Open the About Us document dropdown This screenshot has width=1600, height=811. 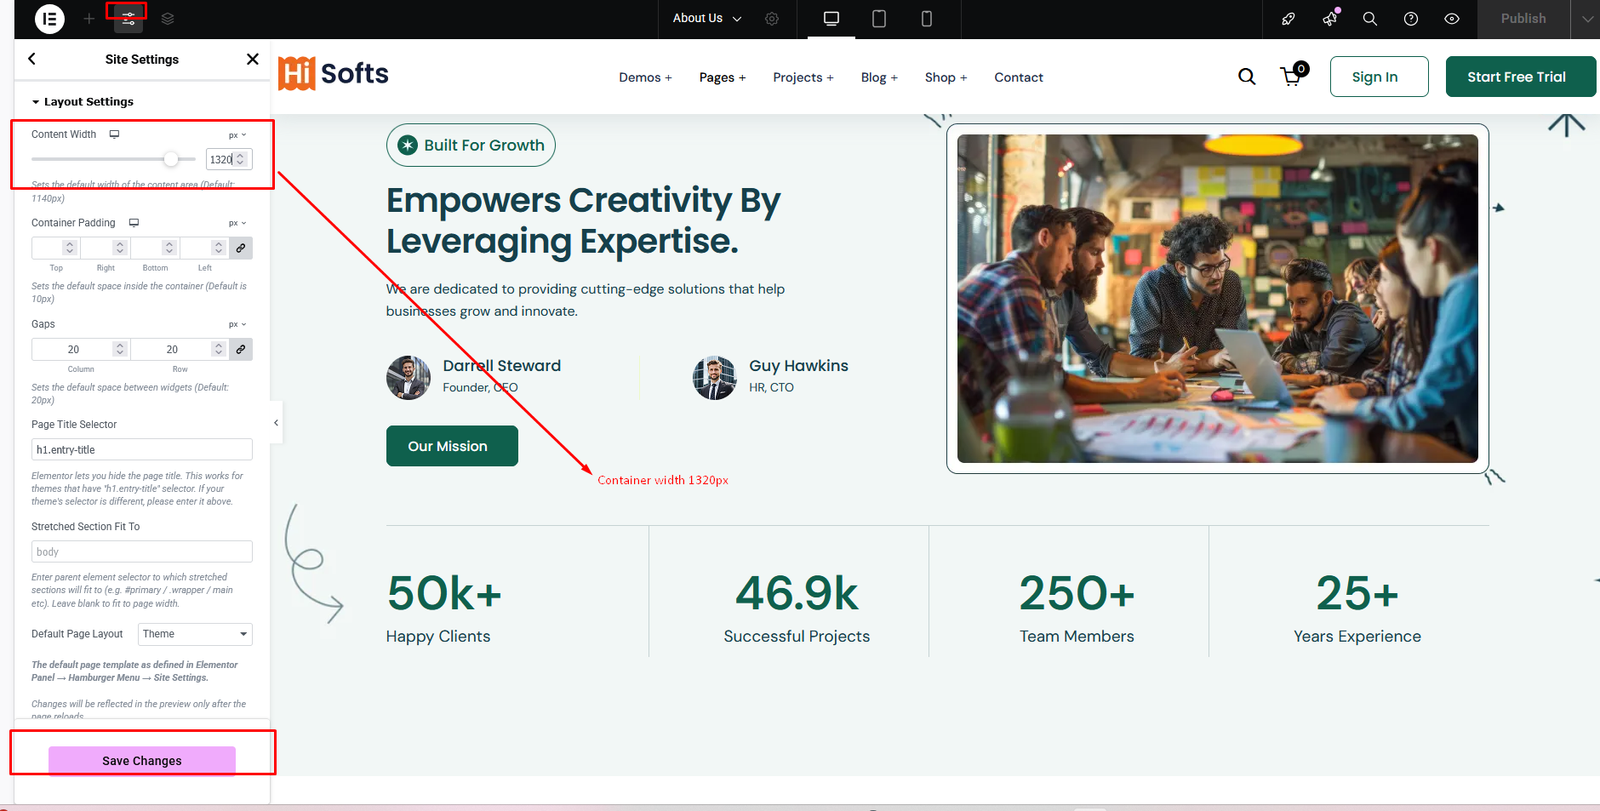pyautogui.click(x=707, y=19)
